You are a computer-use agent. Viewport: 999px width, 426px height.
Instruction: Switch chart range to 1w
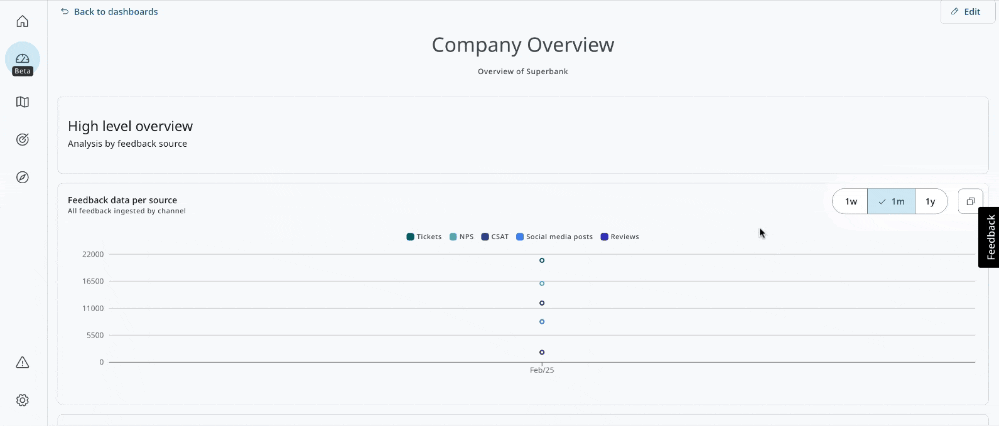(x=851, y=201)
